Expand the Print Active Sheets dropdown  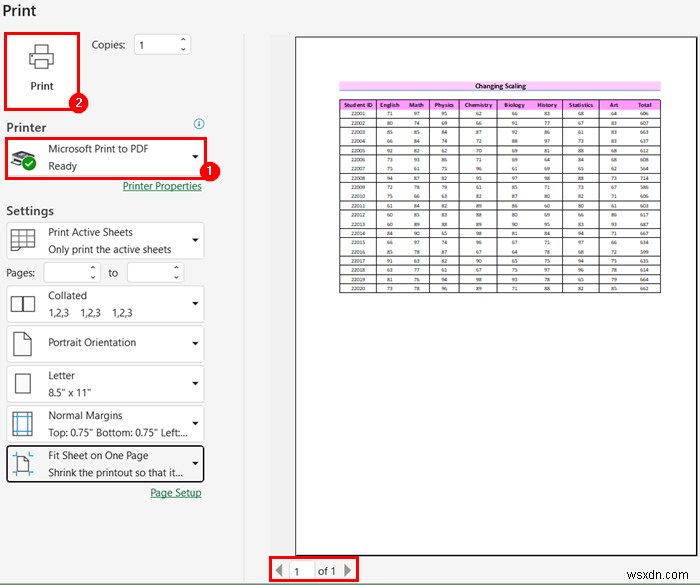click(105, 241)
